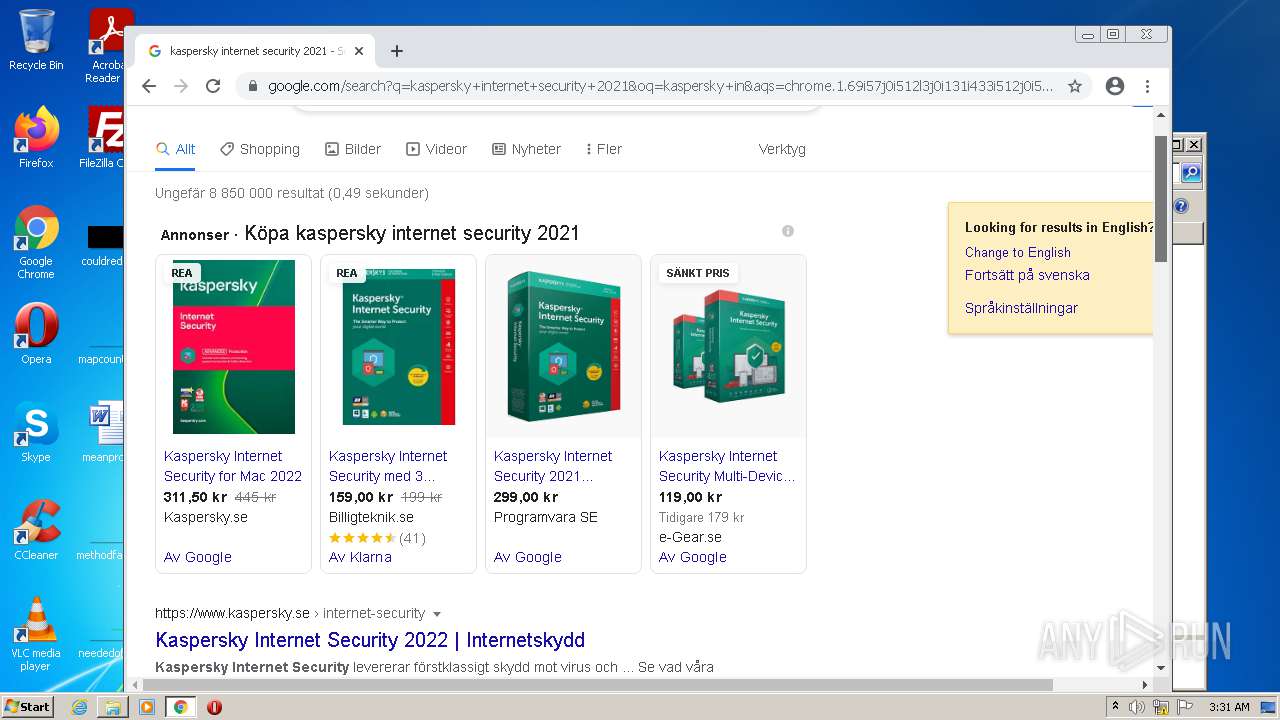The image size is (1280, 720).
Task: Reload the Google search page
Action: 213,86
